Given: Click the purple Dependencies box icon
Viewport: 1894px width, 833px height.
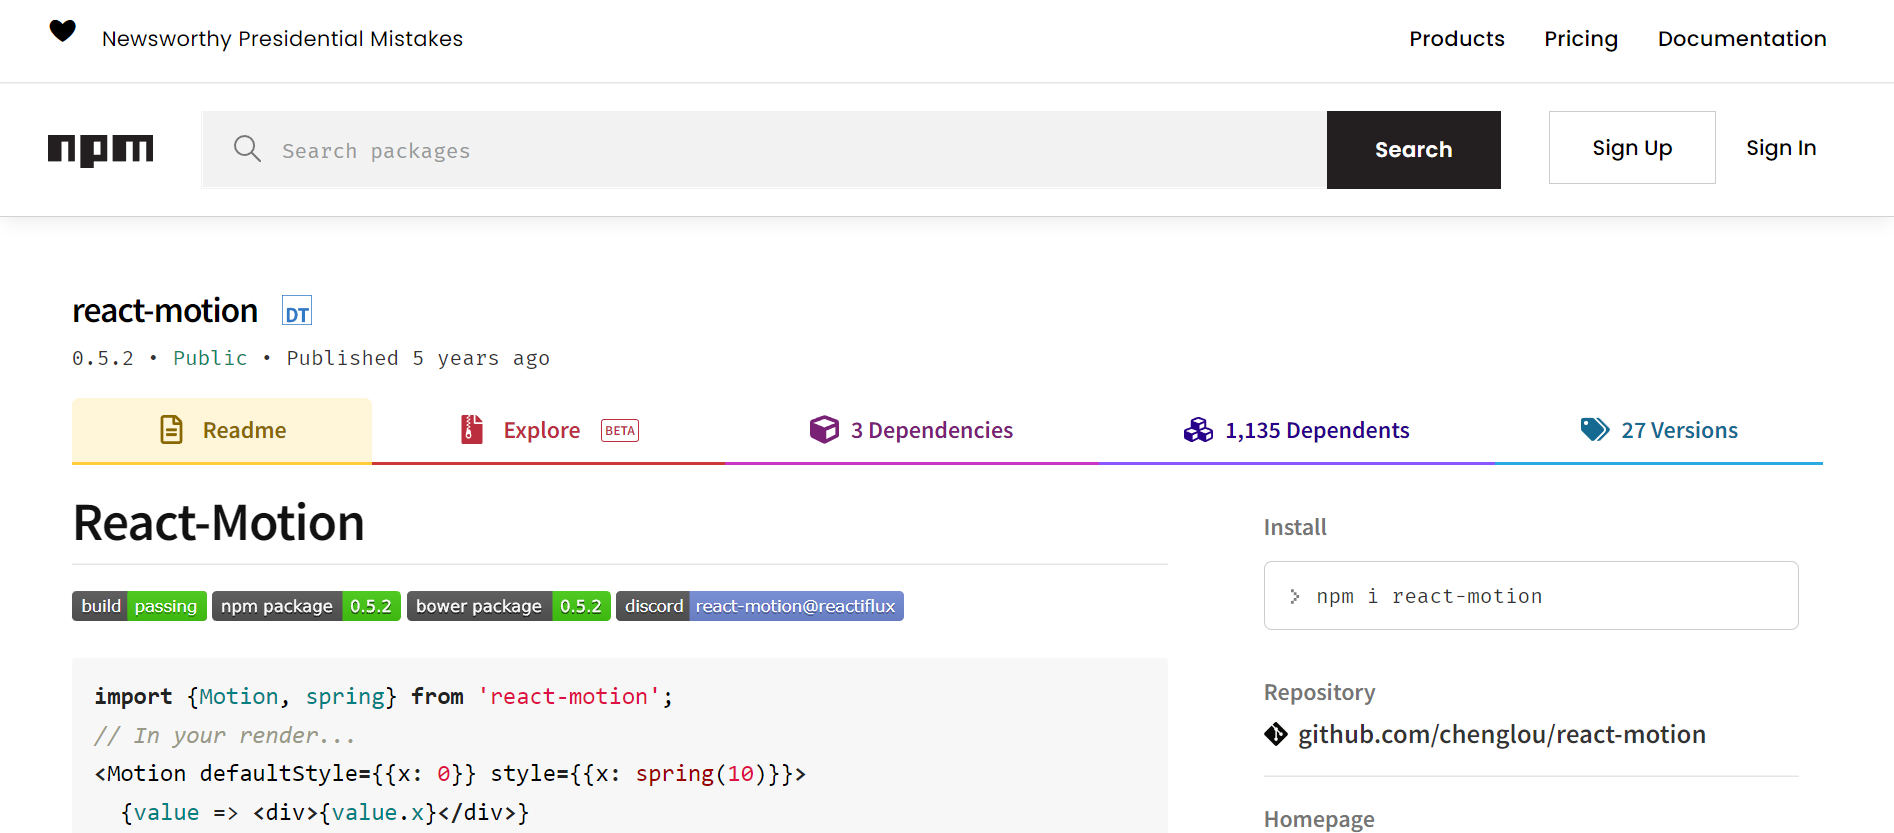Looking at the screenshot, I should point(824,430).
